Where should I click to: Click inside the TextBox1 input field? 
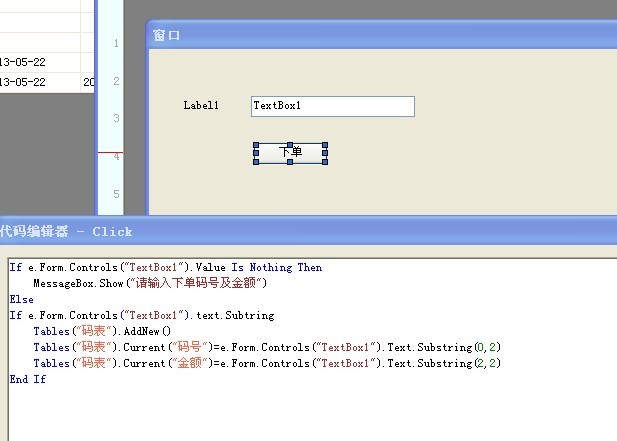[333, 106]
